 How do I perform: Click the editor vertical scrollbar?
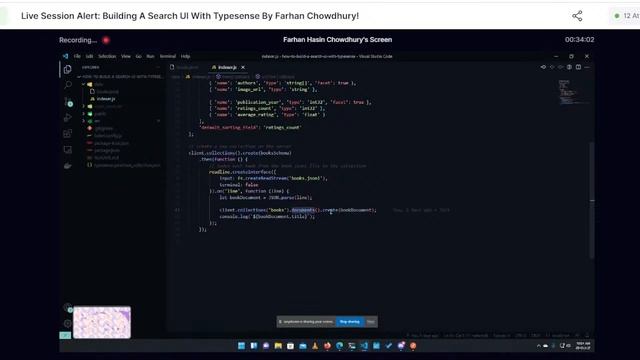click(x=592, y=200)
